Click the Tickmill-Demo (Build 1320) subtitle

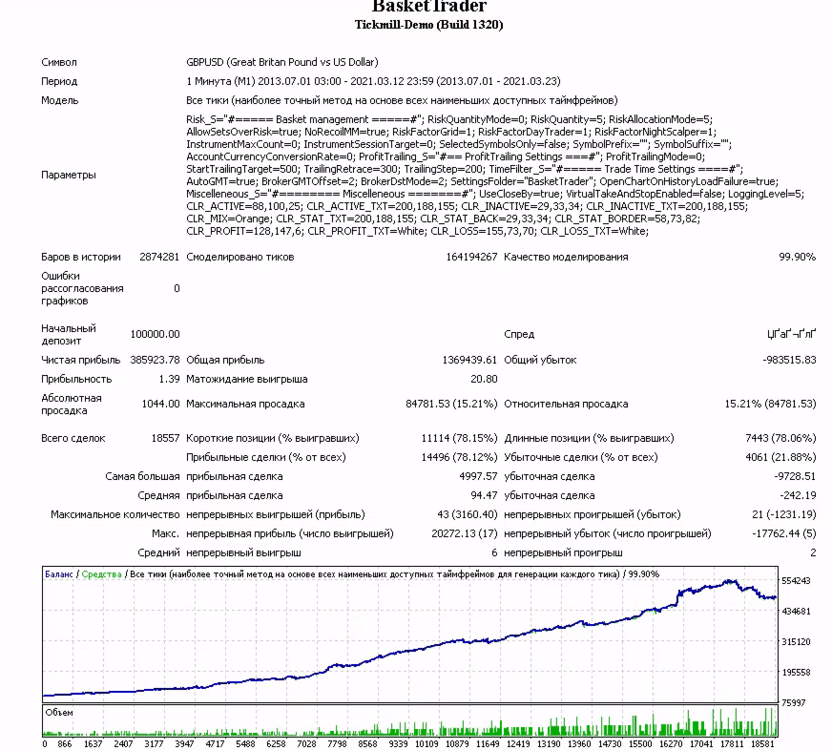click(x=429, y=24)
